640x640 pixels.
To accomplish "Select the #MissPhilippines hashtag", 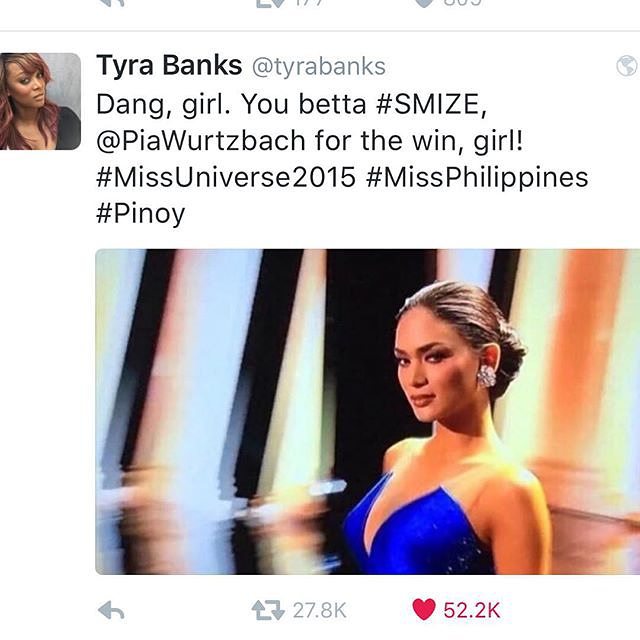I will (x=477, y=178).
